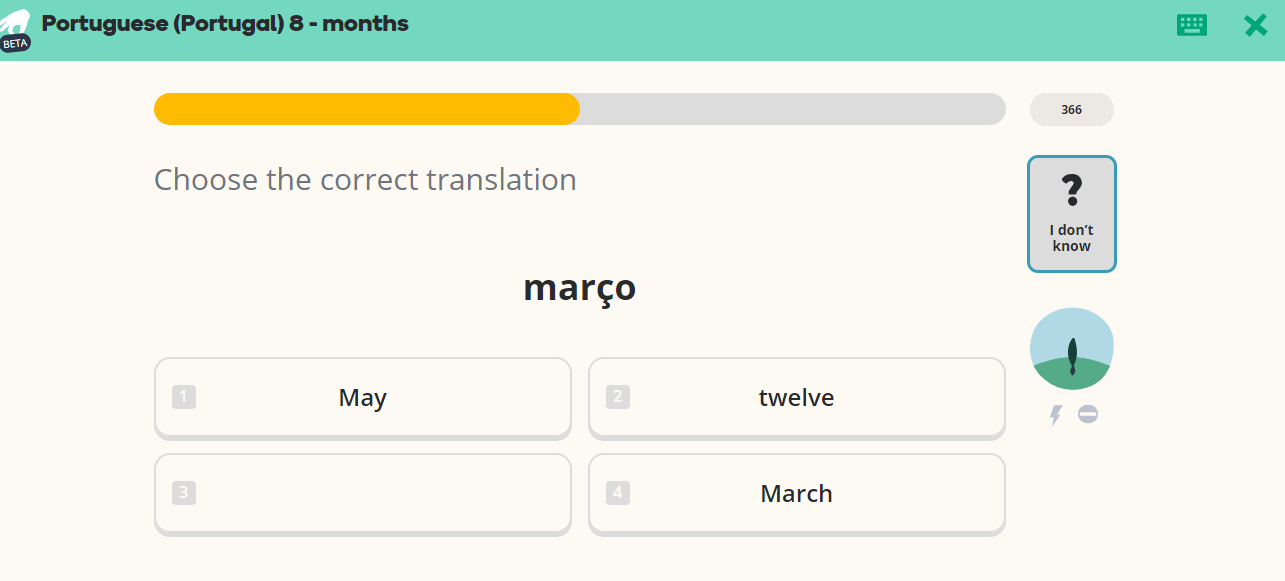Viewport: 1285px width, 581px height.
Task: Close the session with the green X
Action: click(1255, 26)
